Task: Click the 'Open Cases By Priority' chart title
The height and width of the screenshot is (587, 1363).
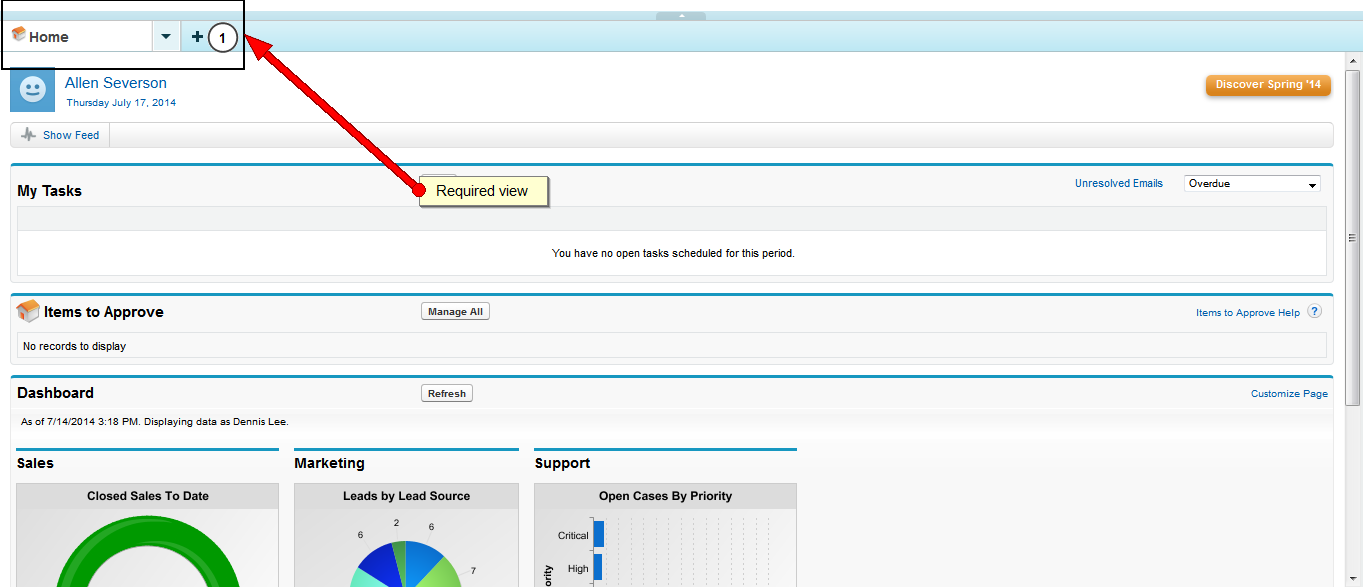Action: (x=665, y=496)
